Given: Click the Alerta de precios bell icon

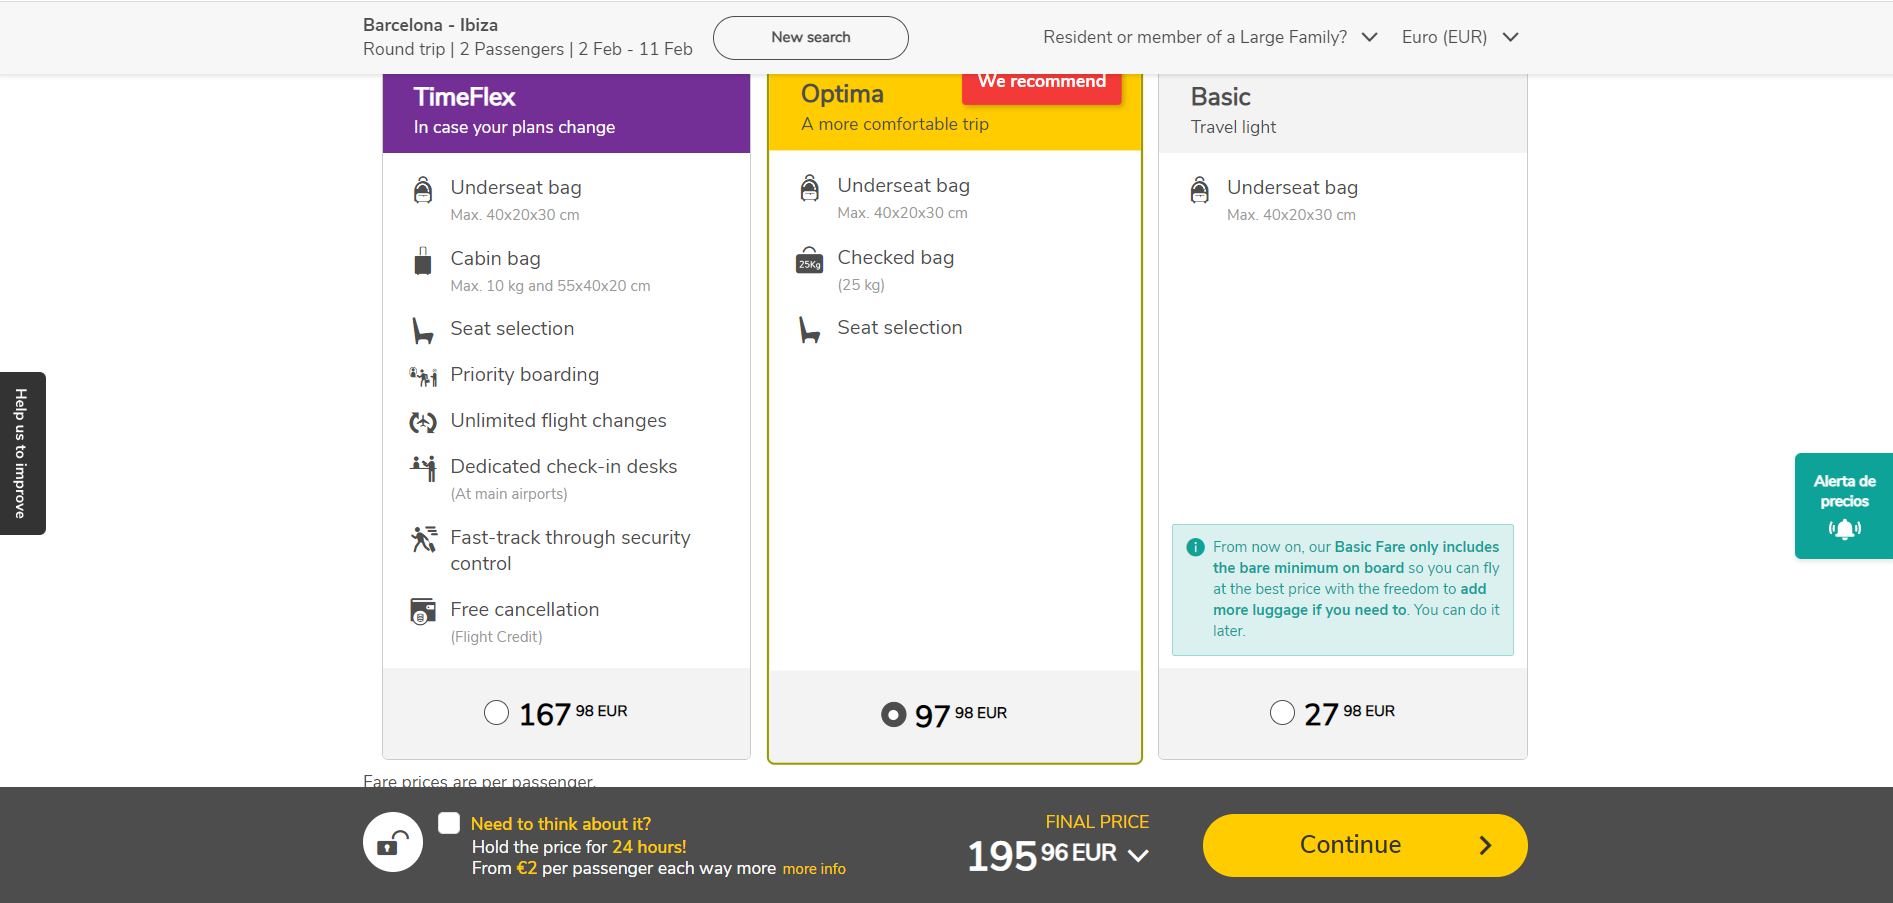Looking at the screenshot, I should [1844, 529].
